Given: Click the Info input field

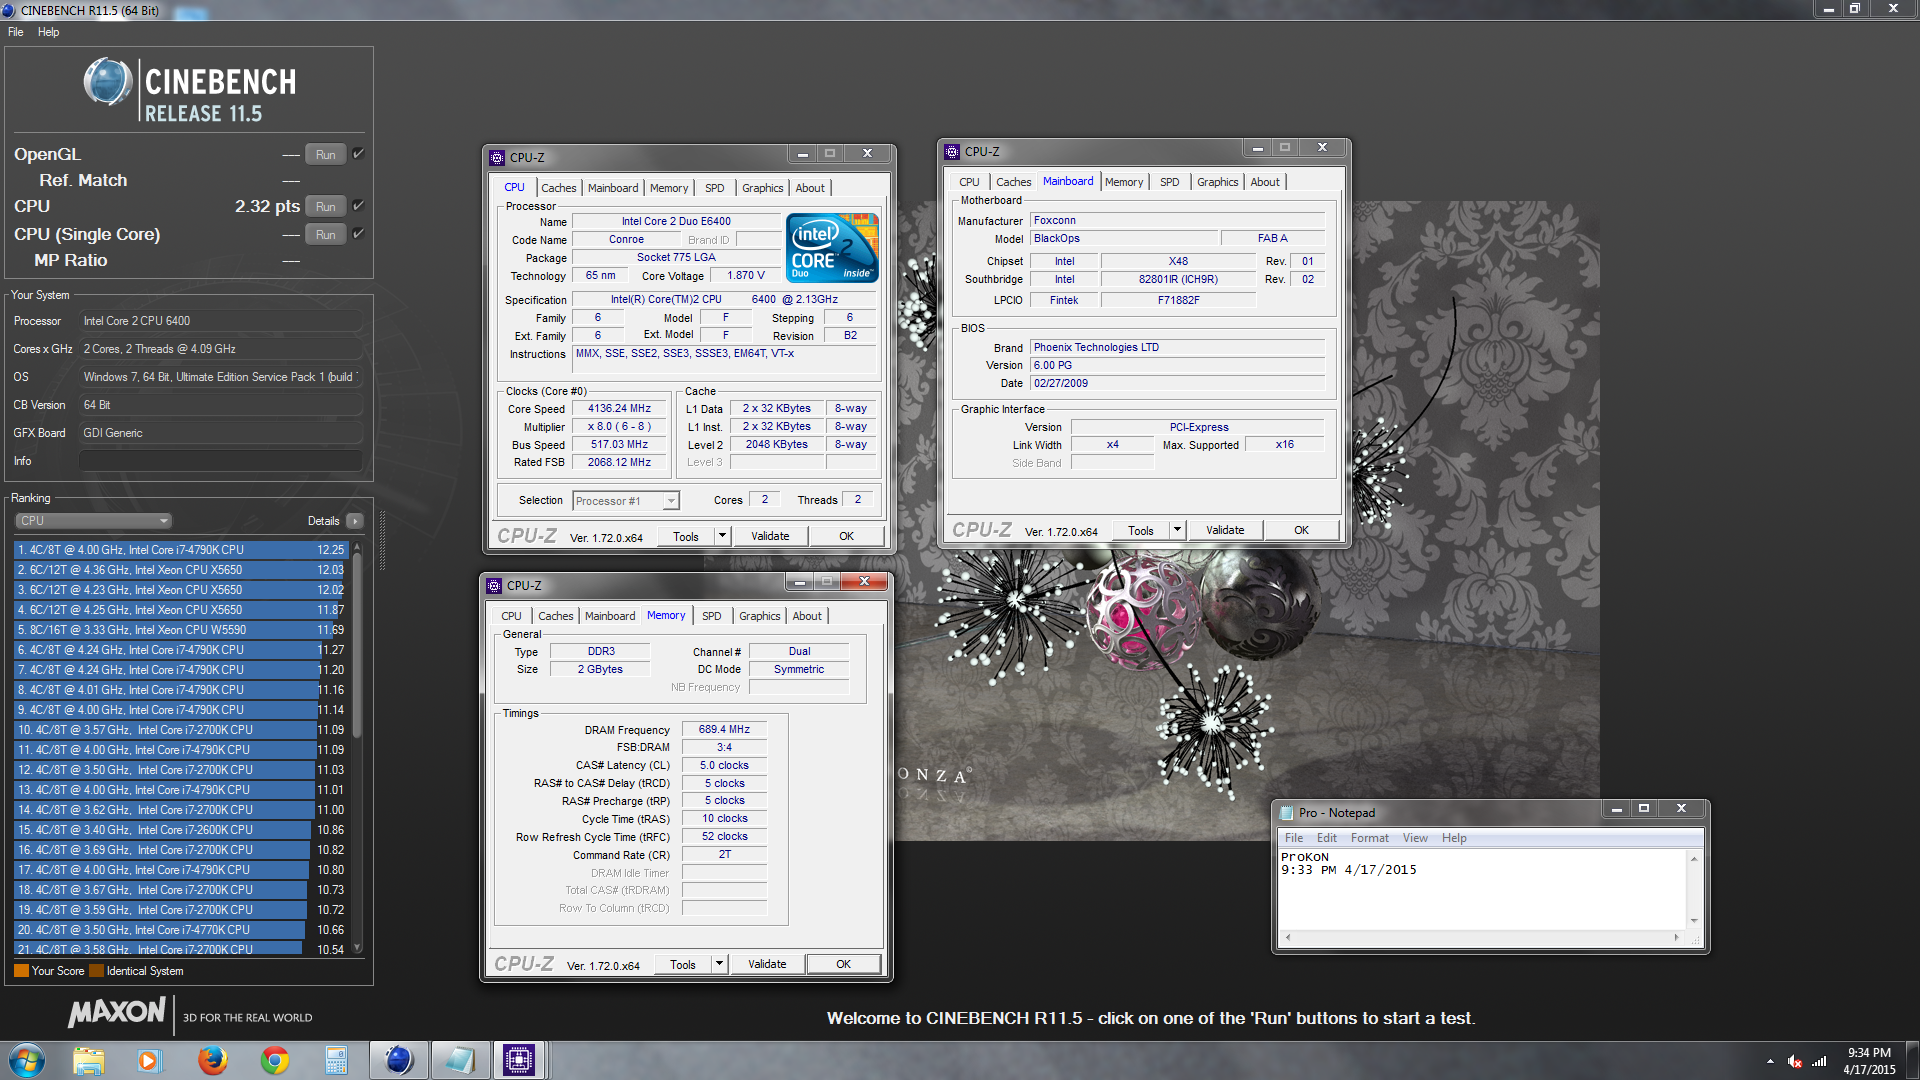Looking at the screenshot, I should pyautogui.click(x=220, y=461).
